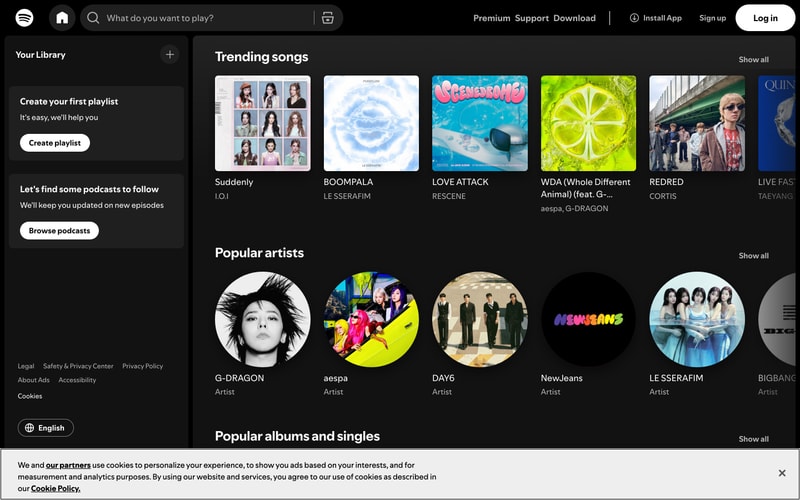Click 'Popular albums and singles' heading

point(297,436)
